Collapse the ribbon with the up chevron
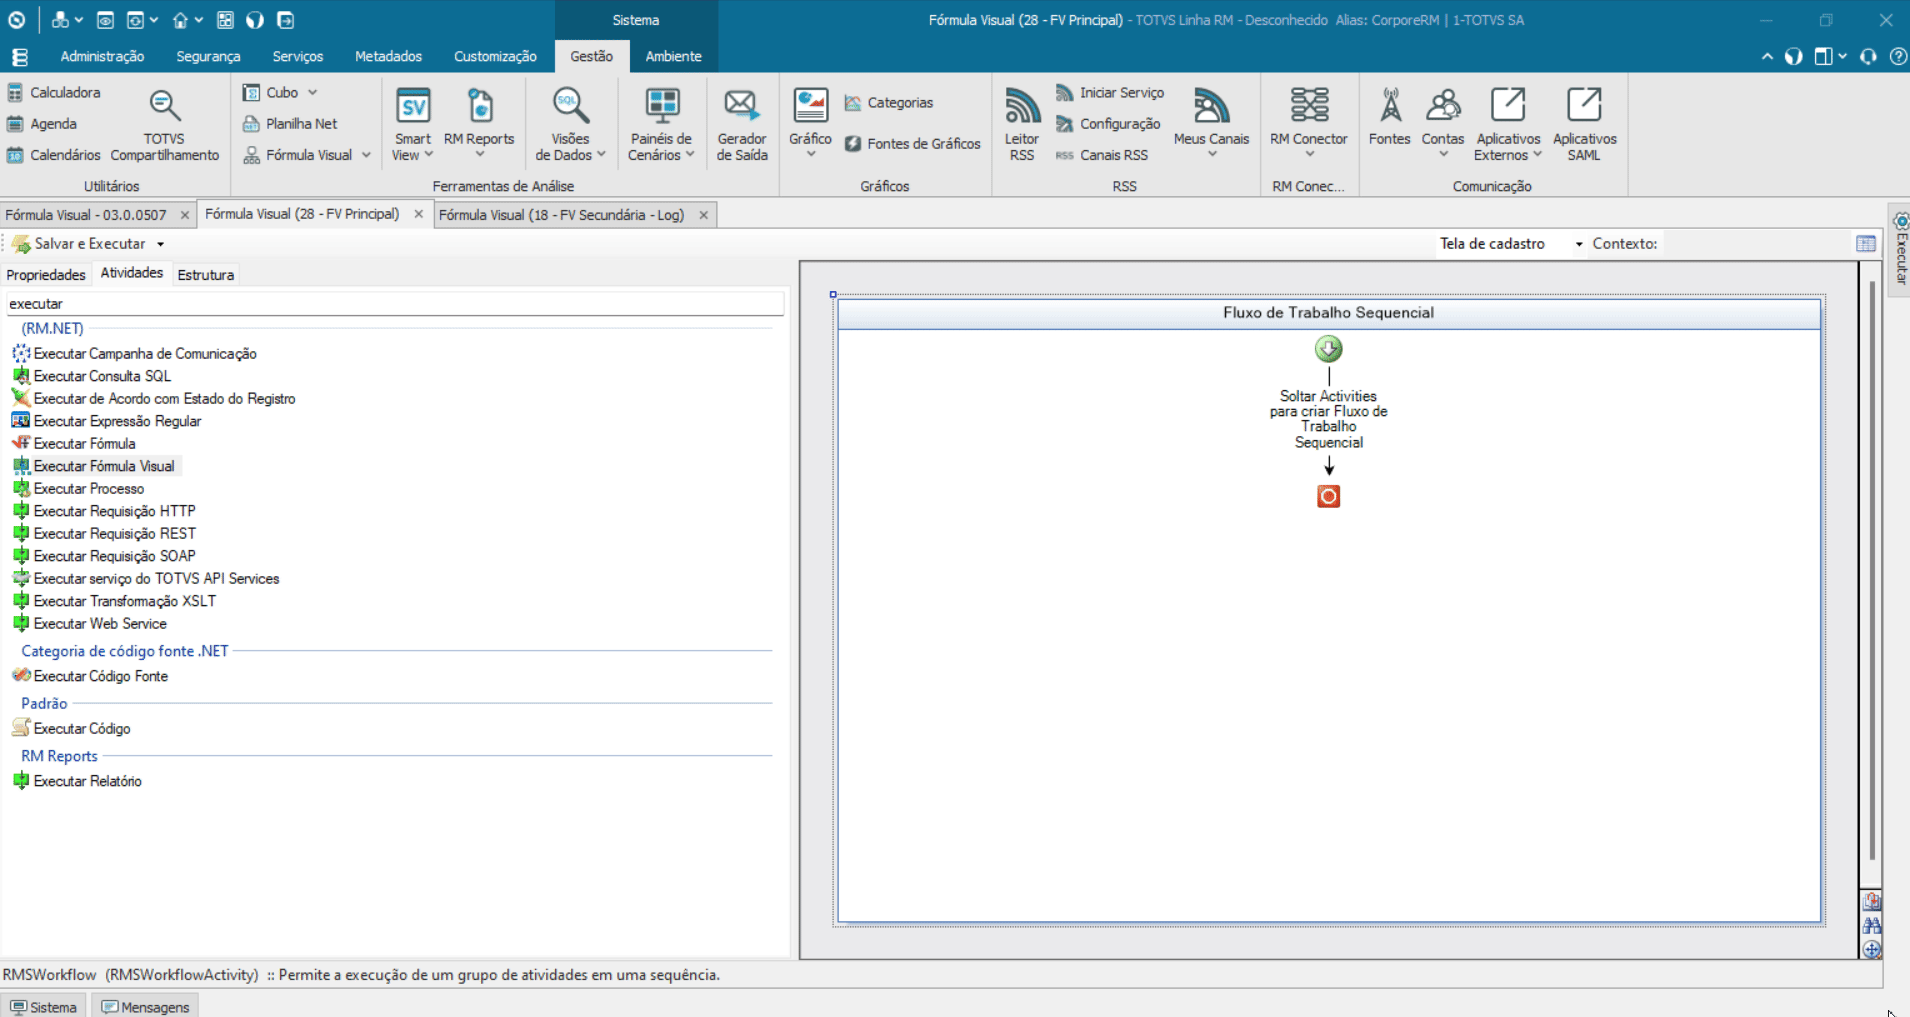Image resolution: width=1910 pixels, height=1017 pixels. (1767, 57)
